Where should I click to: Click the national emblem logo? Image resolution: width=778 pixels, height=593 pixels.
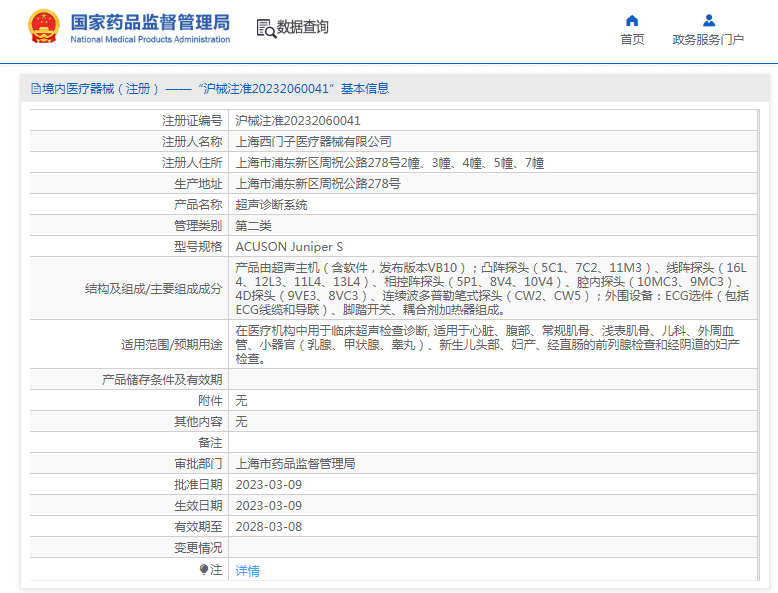pos(43,27)
